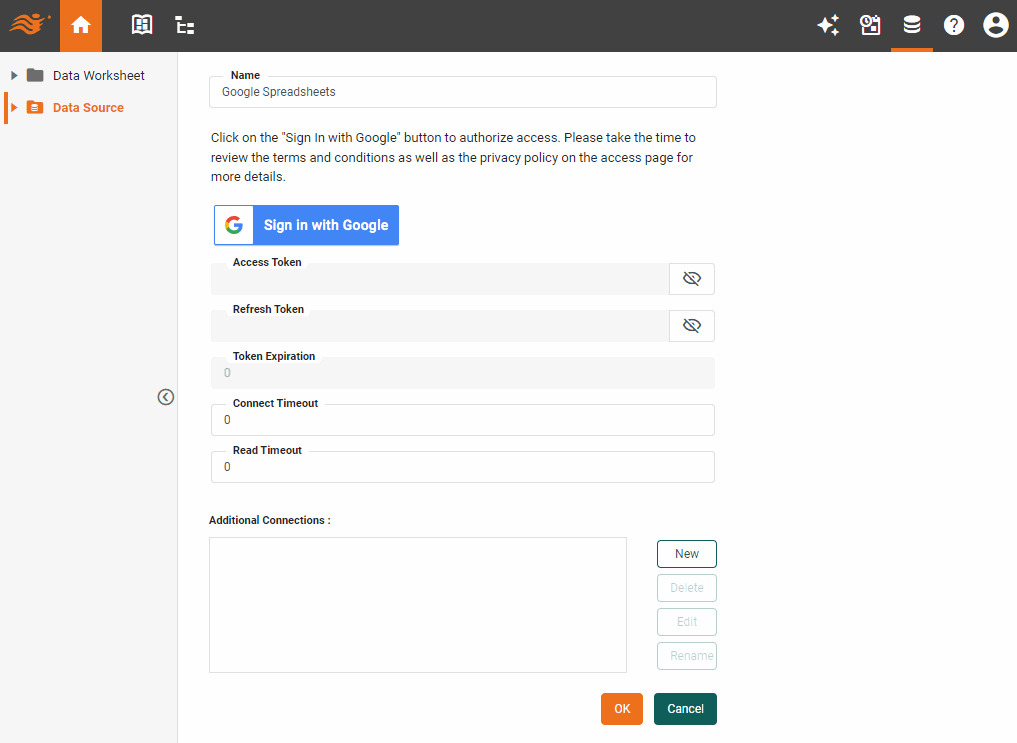
Task: Click the image gallery icon near the top right
Action: tap(870, 25)
